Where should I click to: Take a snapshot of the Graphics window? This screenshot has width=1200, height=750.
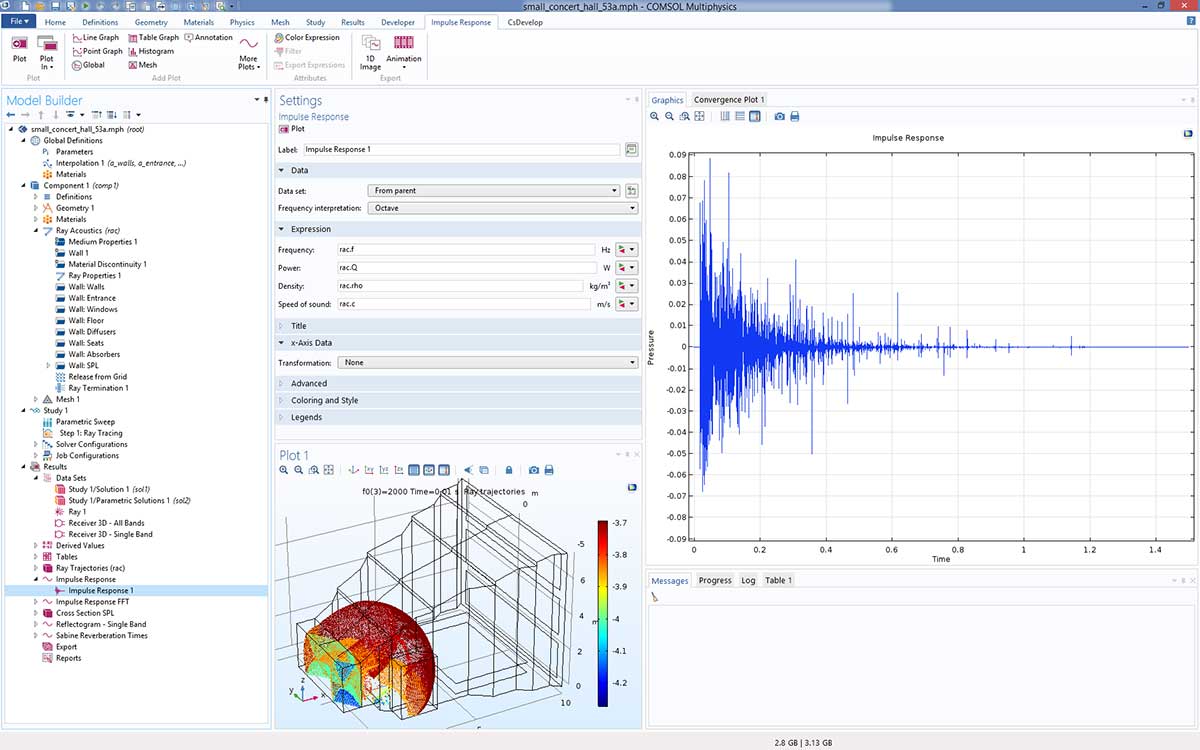[779, 117]
